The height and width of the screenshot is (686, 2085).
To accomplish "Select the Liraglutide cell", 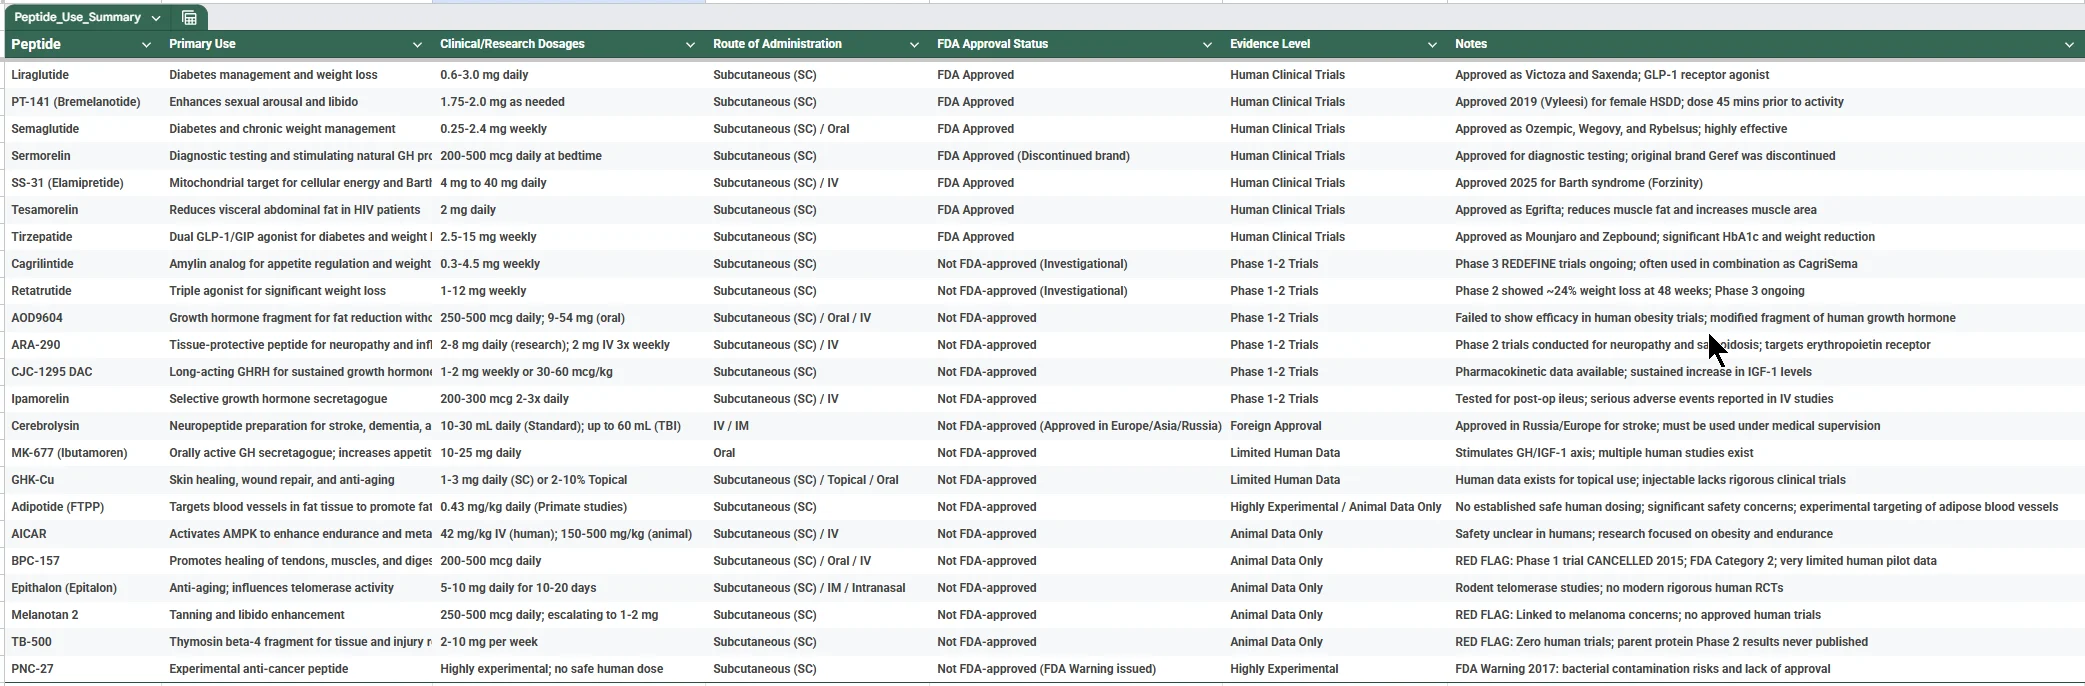I will click(x=40, y=75).
